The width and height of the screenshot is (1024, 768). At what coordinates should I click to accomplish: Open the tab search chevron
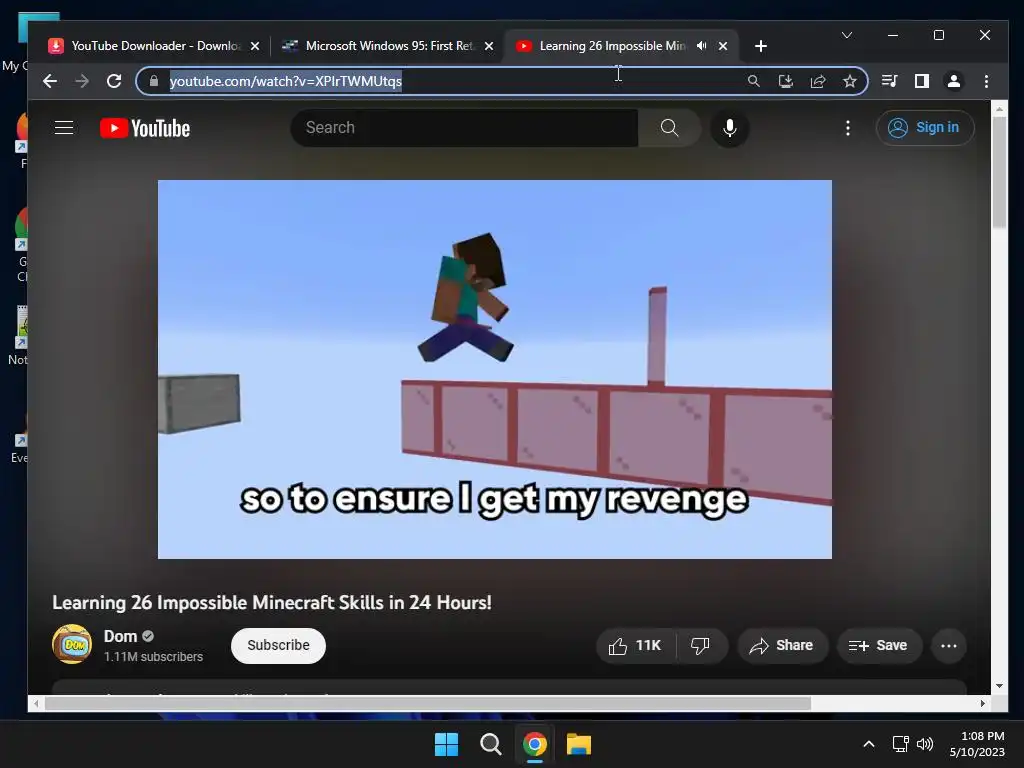pyautogui.click(x=847, y=35)
